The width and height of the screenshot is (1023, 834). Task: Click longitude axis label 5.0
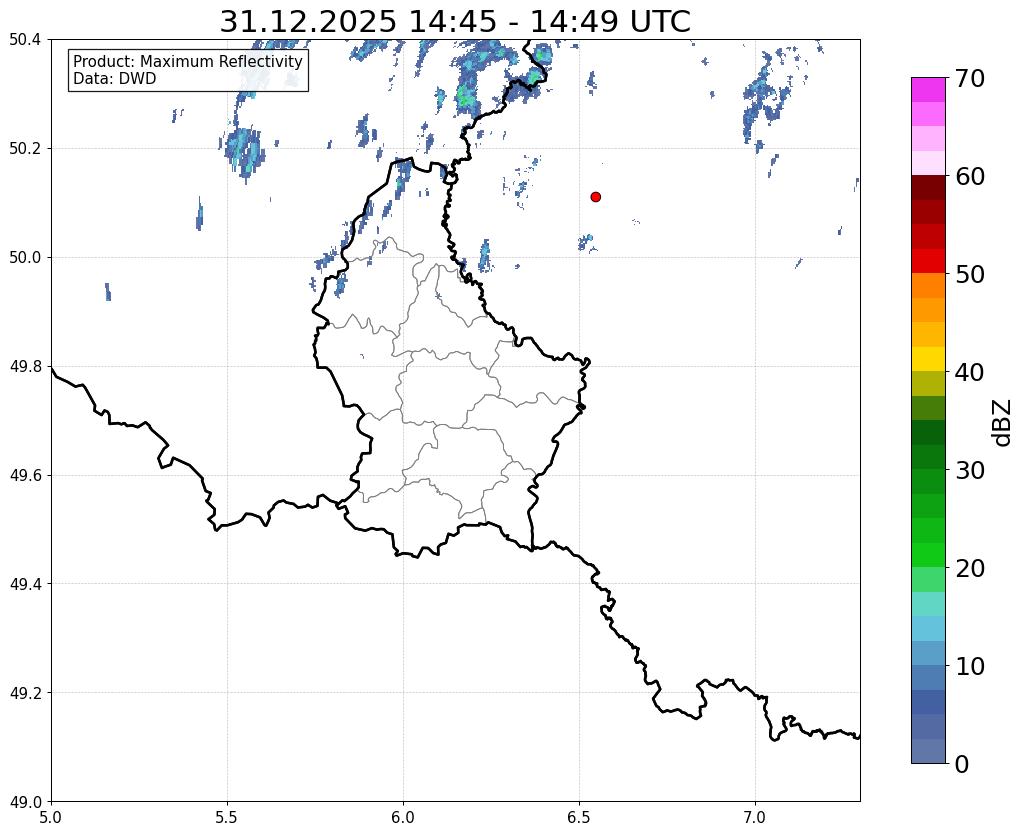tap(51, 818)
